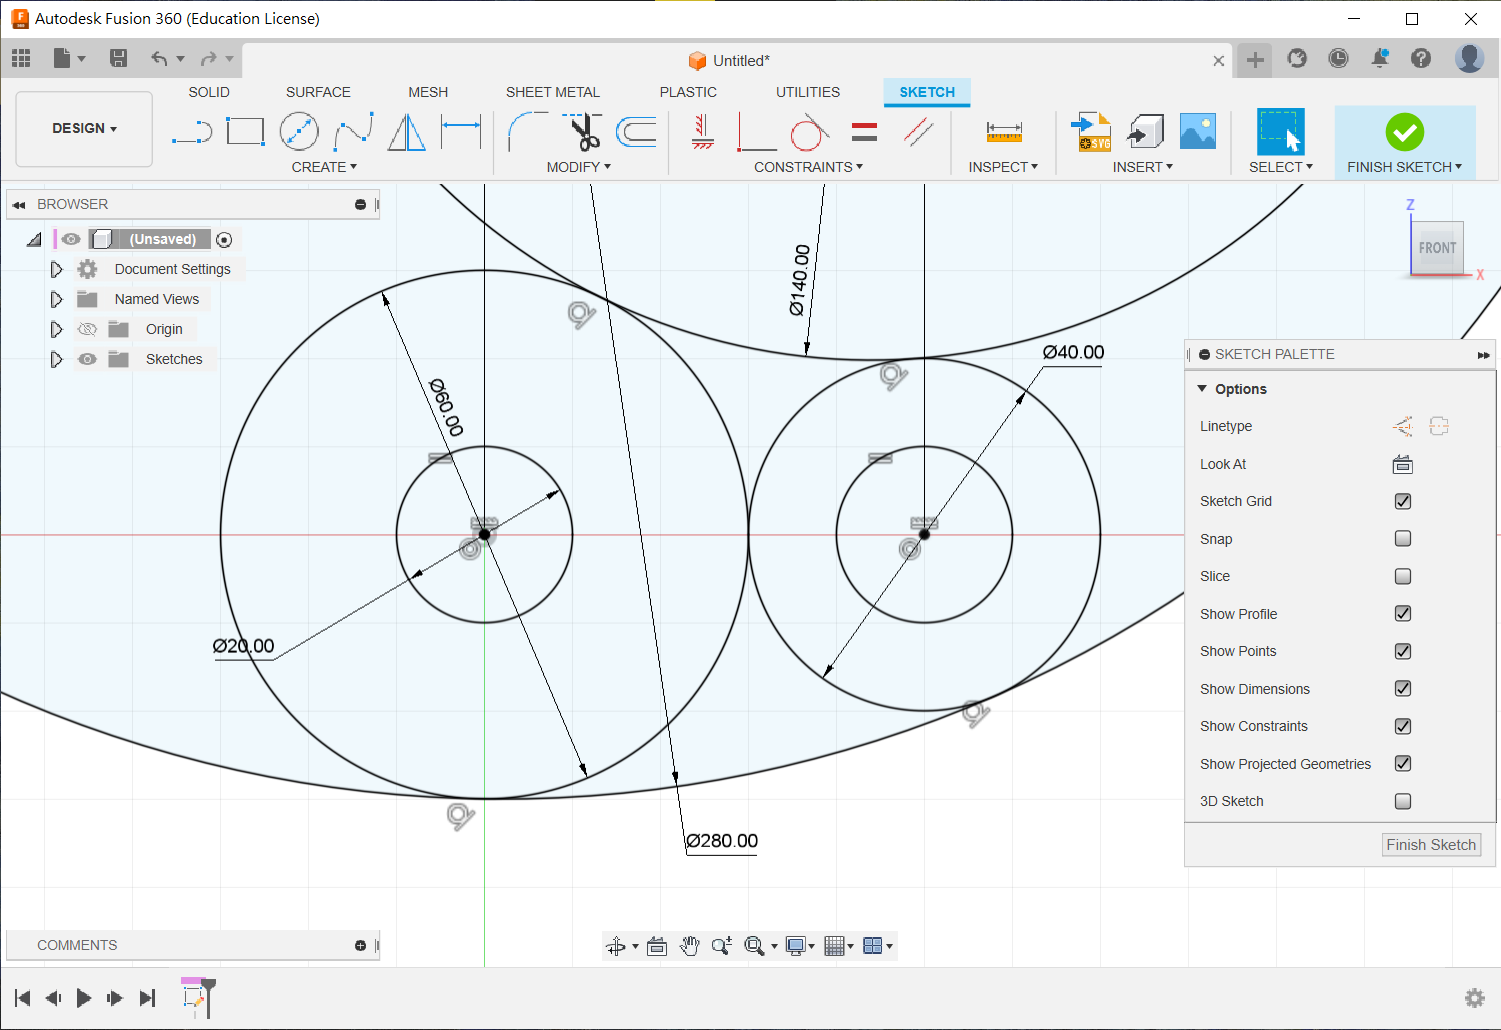This screenshot has width=1501, height=1030.
Task: Open the DESIGN workspace dropdown
Action: click(84, 129)
